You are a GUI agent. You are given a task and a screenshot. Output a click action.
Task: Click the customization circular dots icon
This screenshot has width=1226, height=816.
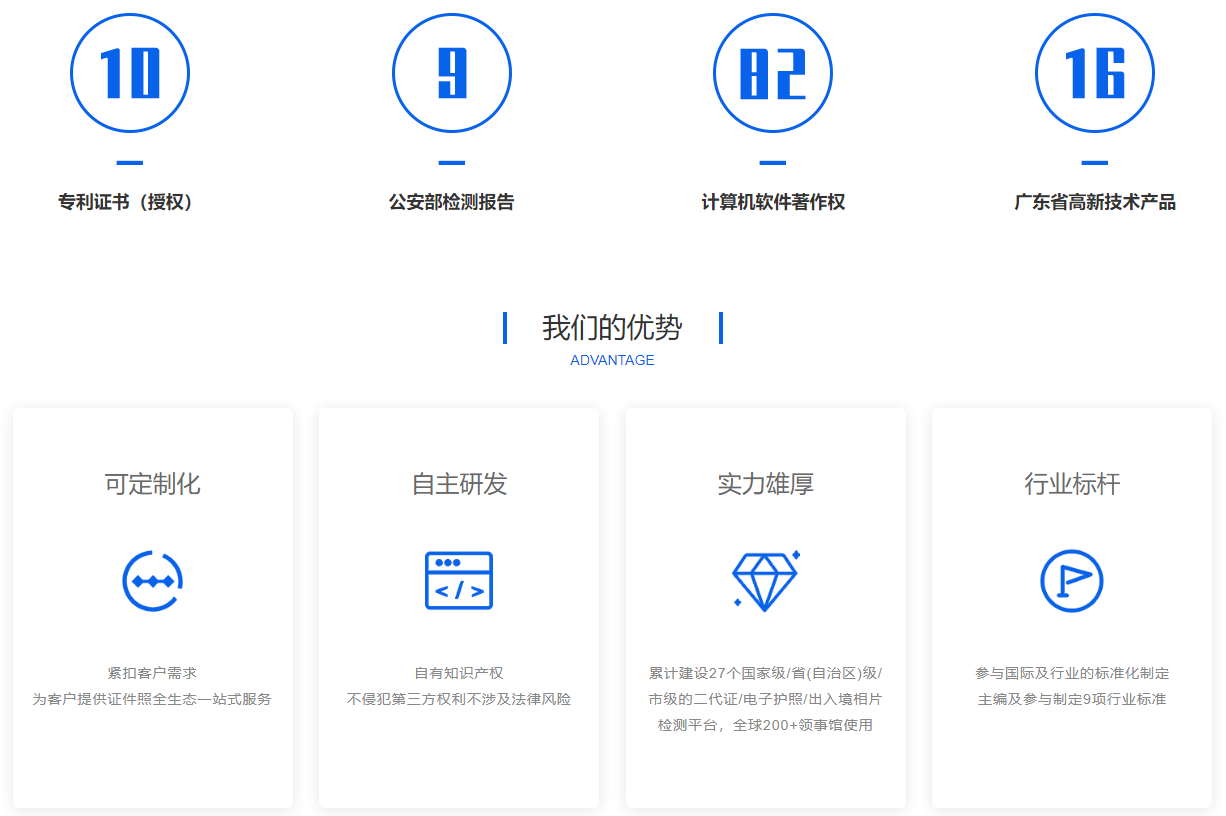[152, 580]
